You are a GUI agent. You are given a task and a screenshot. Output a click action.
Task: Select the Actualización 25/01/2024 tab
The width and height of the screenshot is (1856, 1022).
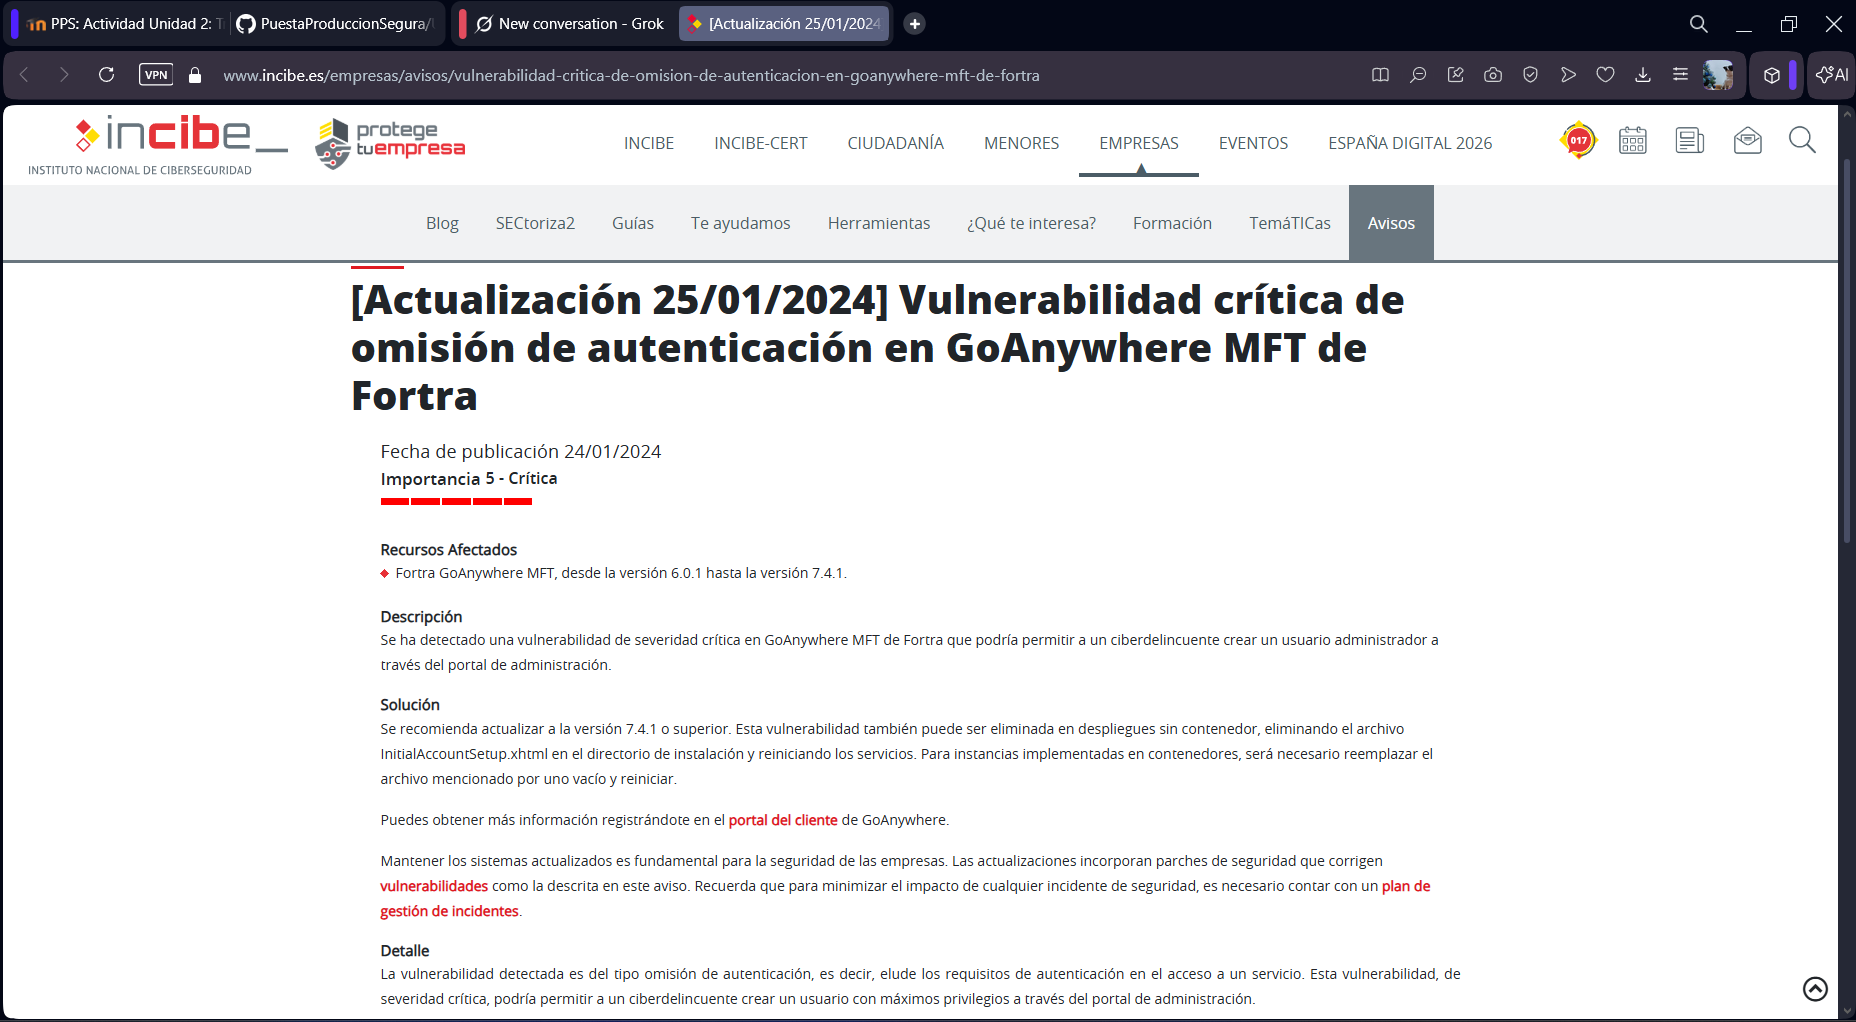tap(784, 24)
